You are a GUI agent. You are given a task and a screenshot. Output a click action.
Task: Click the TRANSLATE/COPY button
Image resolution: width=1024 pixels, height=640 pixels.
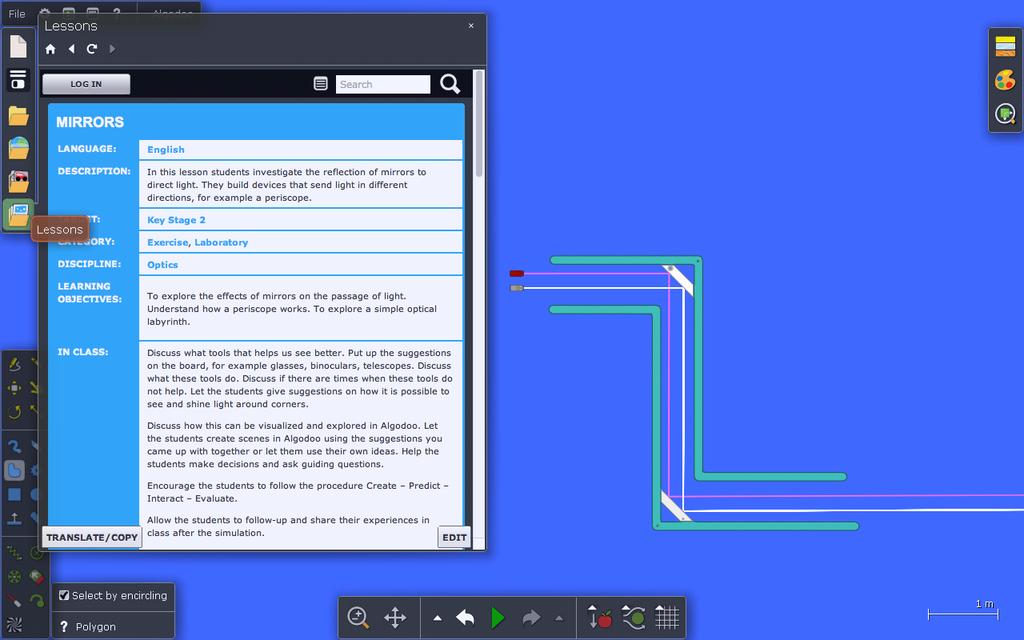pos(91,537)
